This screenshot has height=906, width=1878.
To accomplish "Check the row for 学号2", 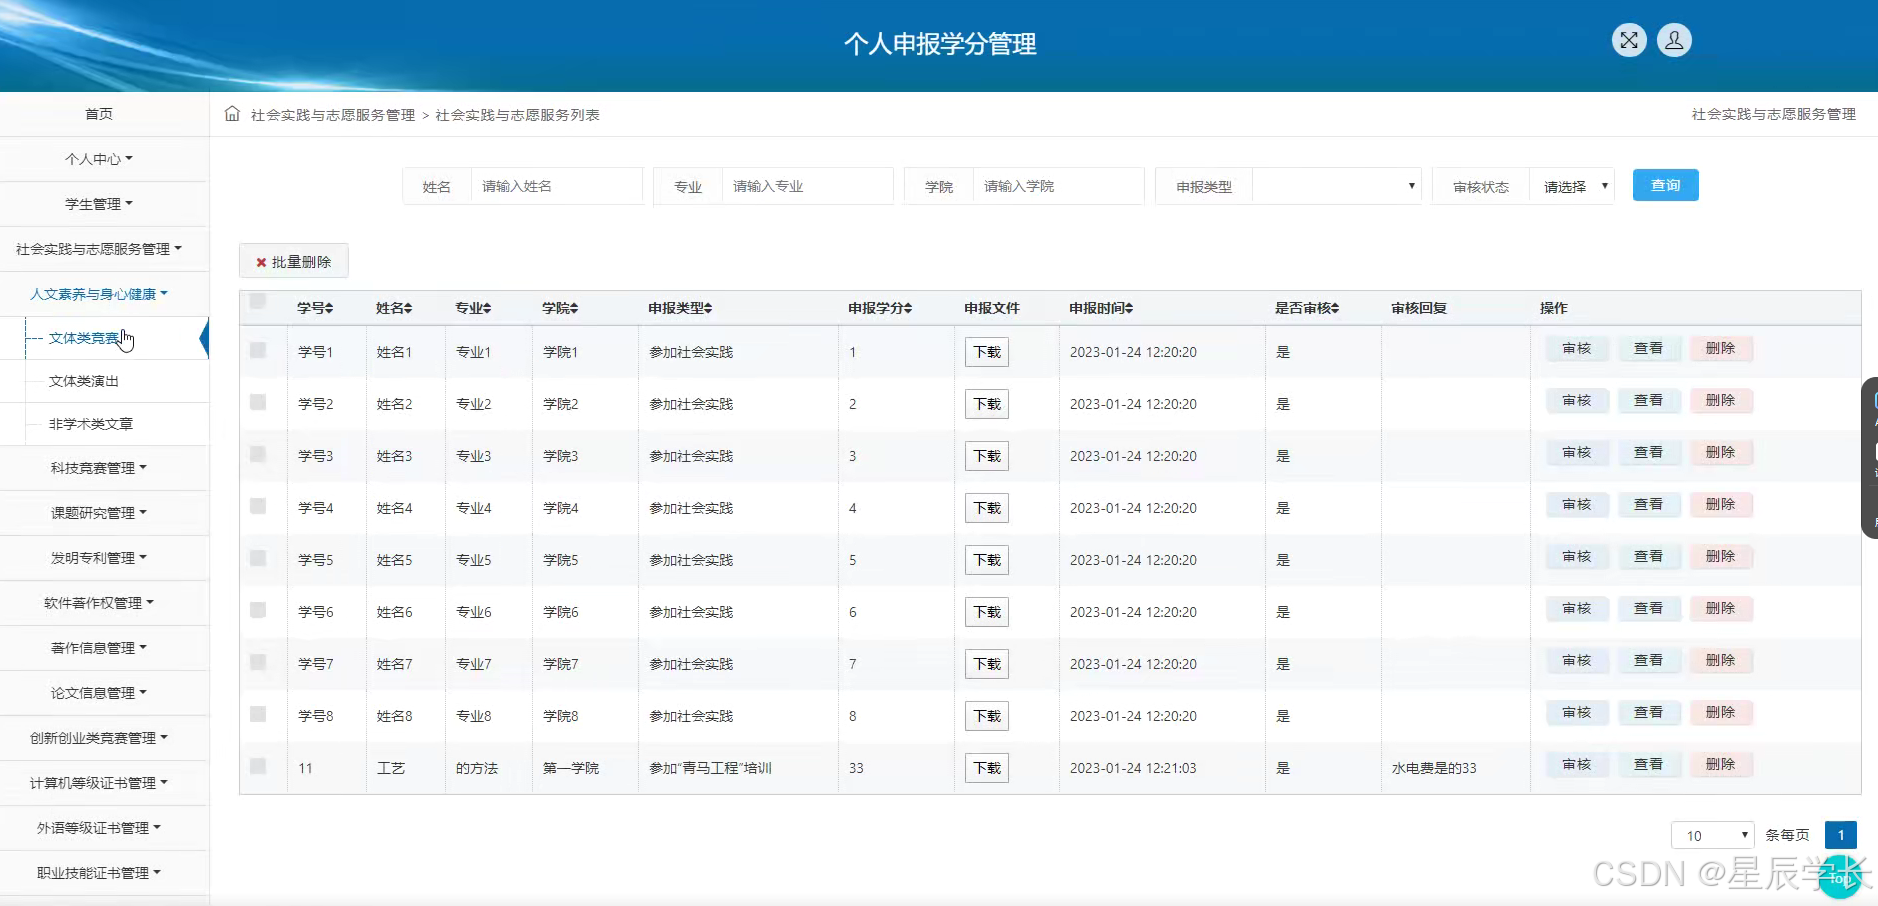I will [258, 402].
